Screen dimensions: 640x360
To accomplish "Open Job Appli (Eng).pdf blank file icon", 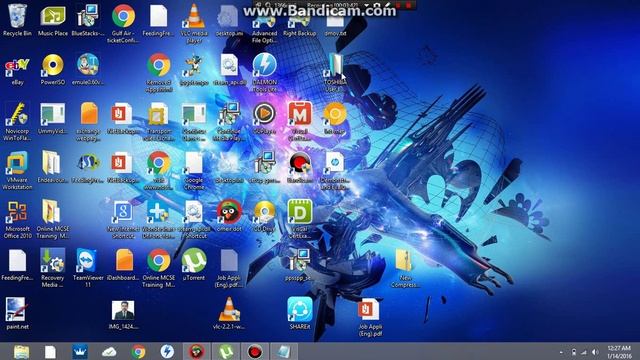I will (229, 260).
